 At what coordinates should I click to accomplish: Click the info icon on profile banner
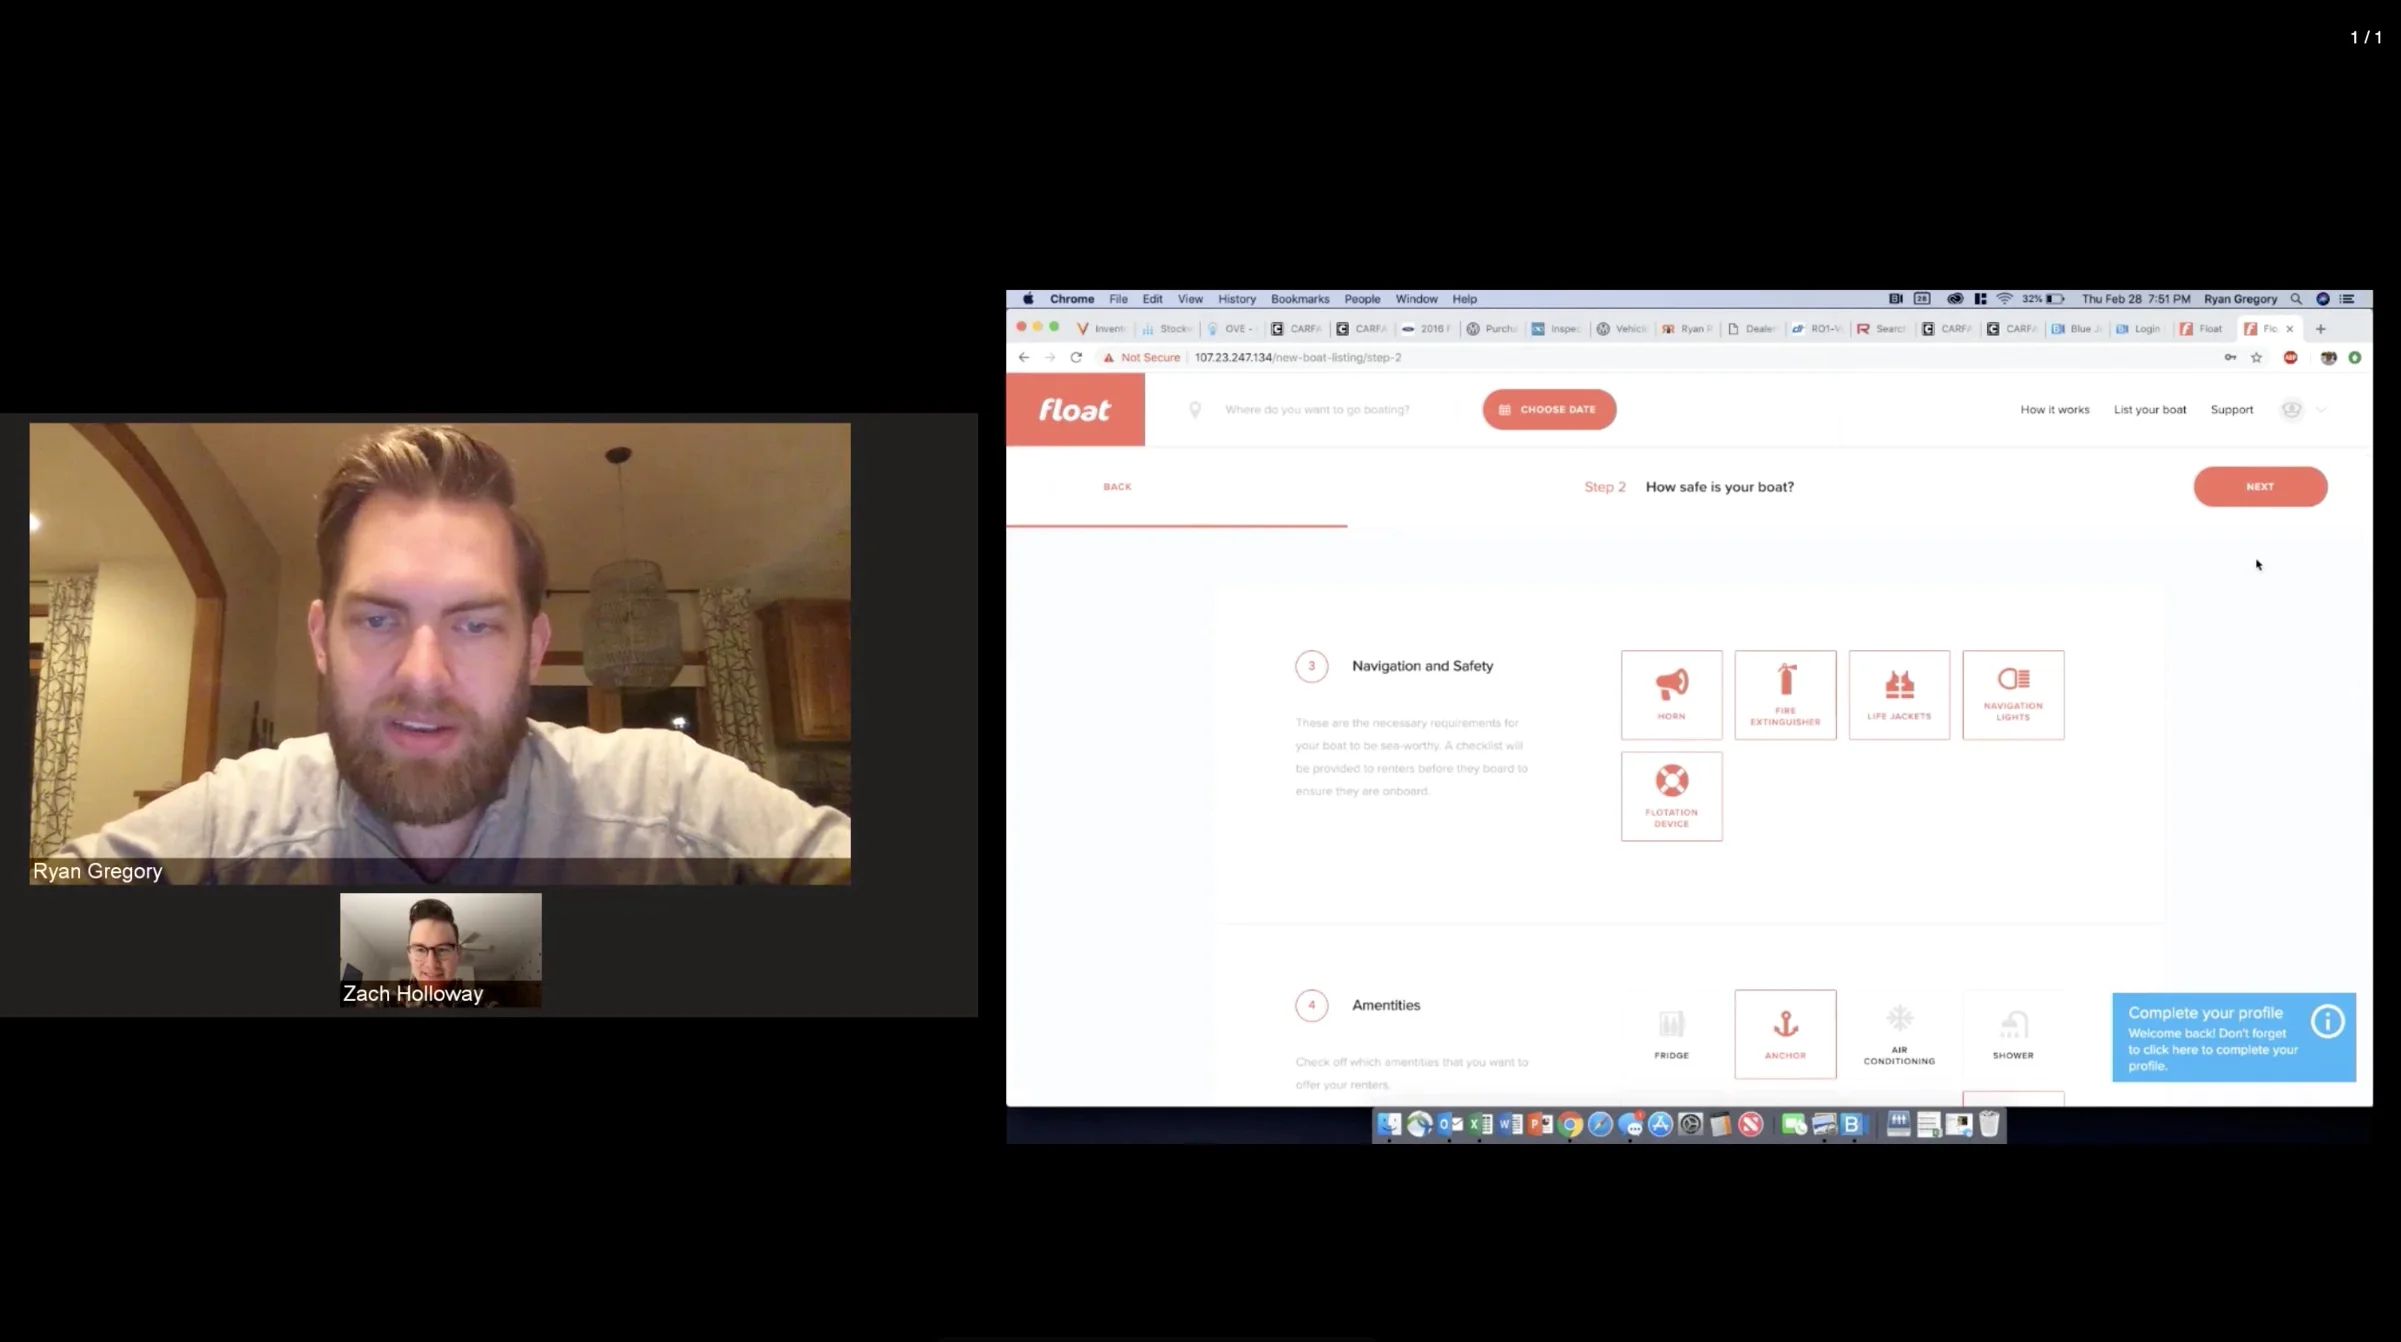(x=2327, y=1021)
